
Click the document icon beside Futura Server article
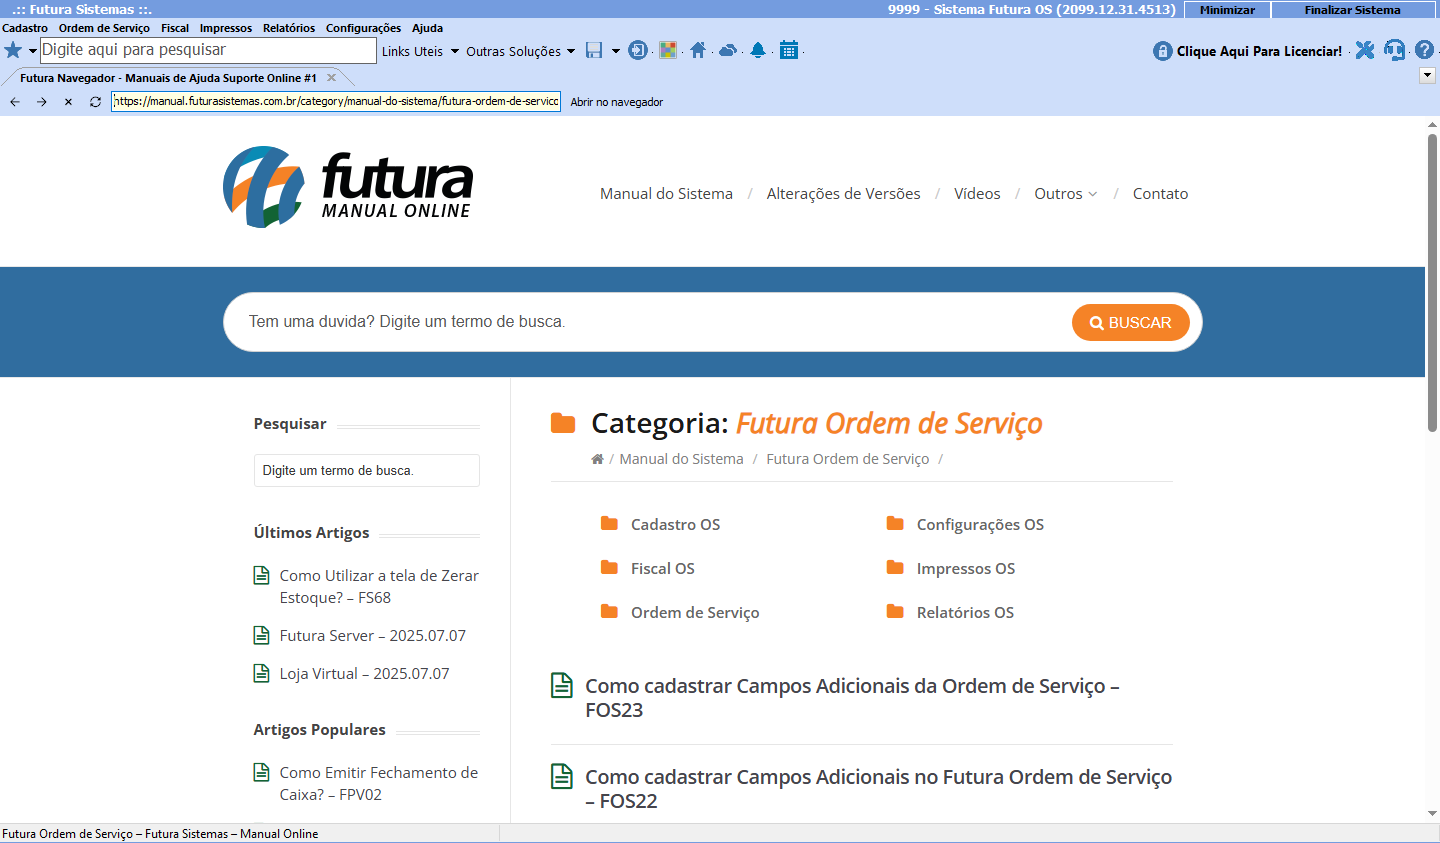262,635
